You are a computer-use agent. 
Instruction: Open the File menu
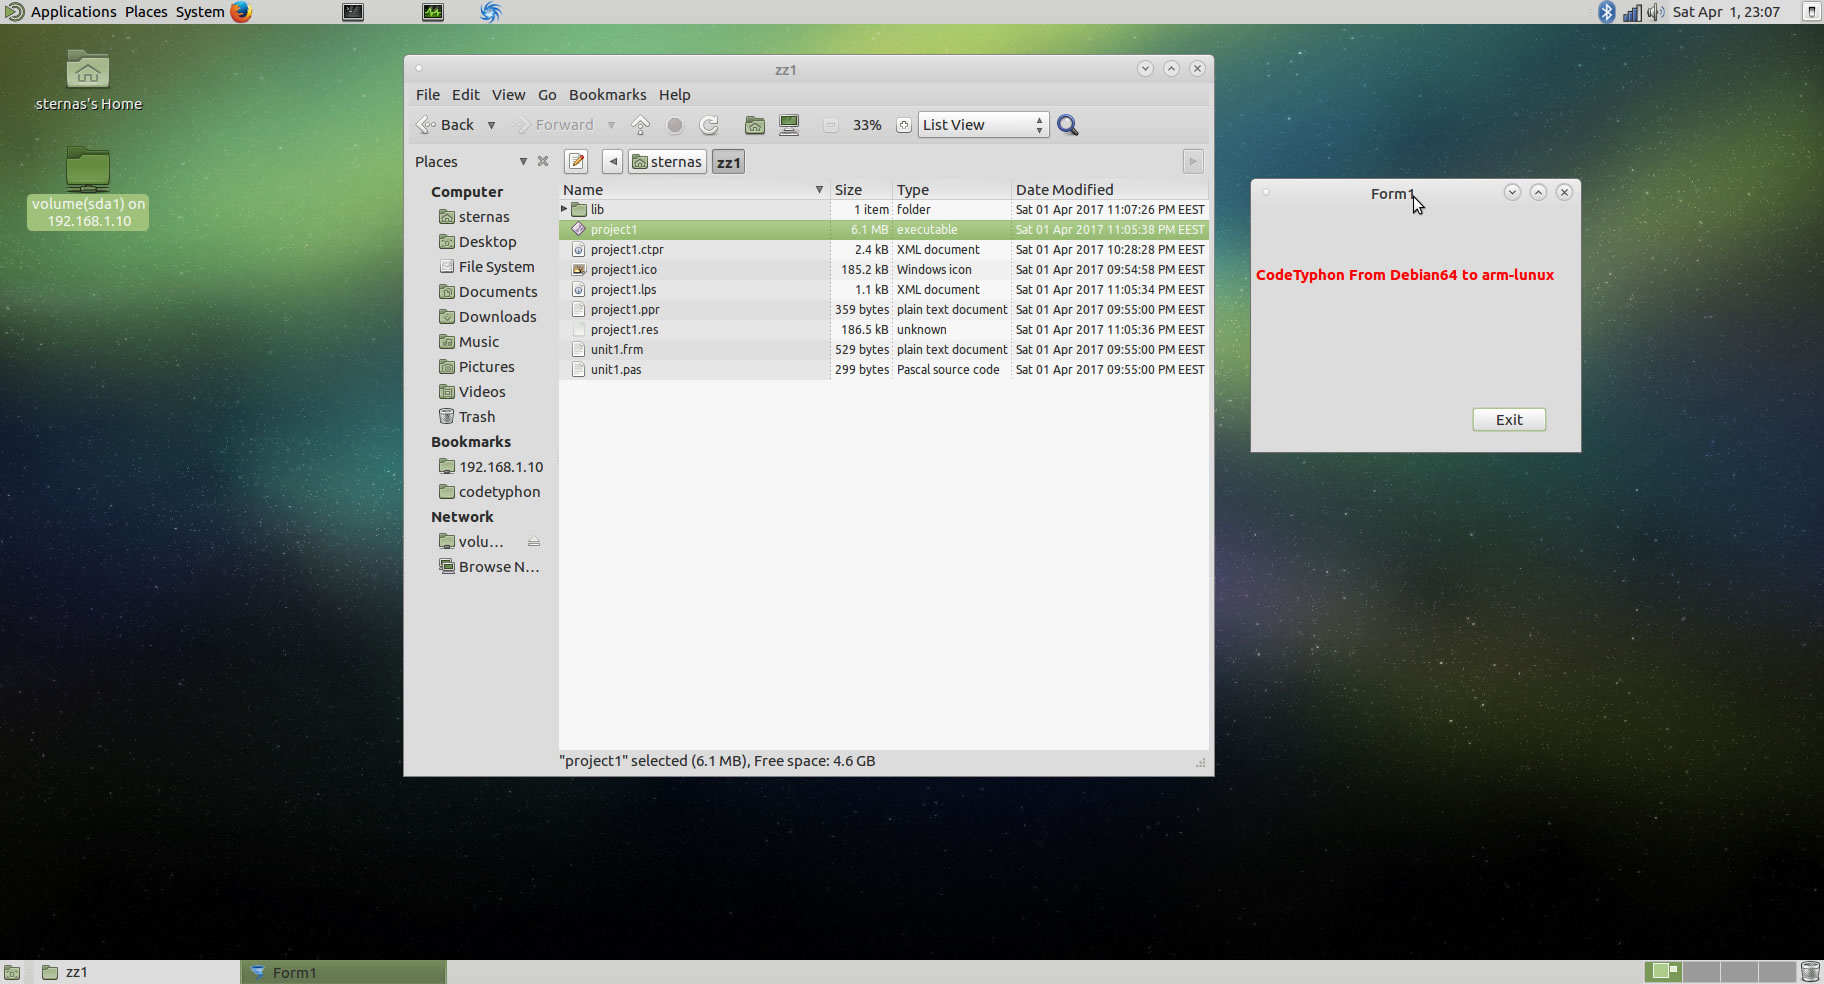click(428, 94)
